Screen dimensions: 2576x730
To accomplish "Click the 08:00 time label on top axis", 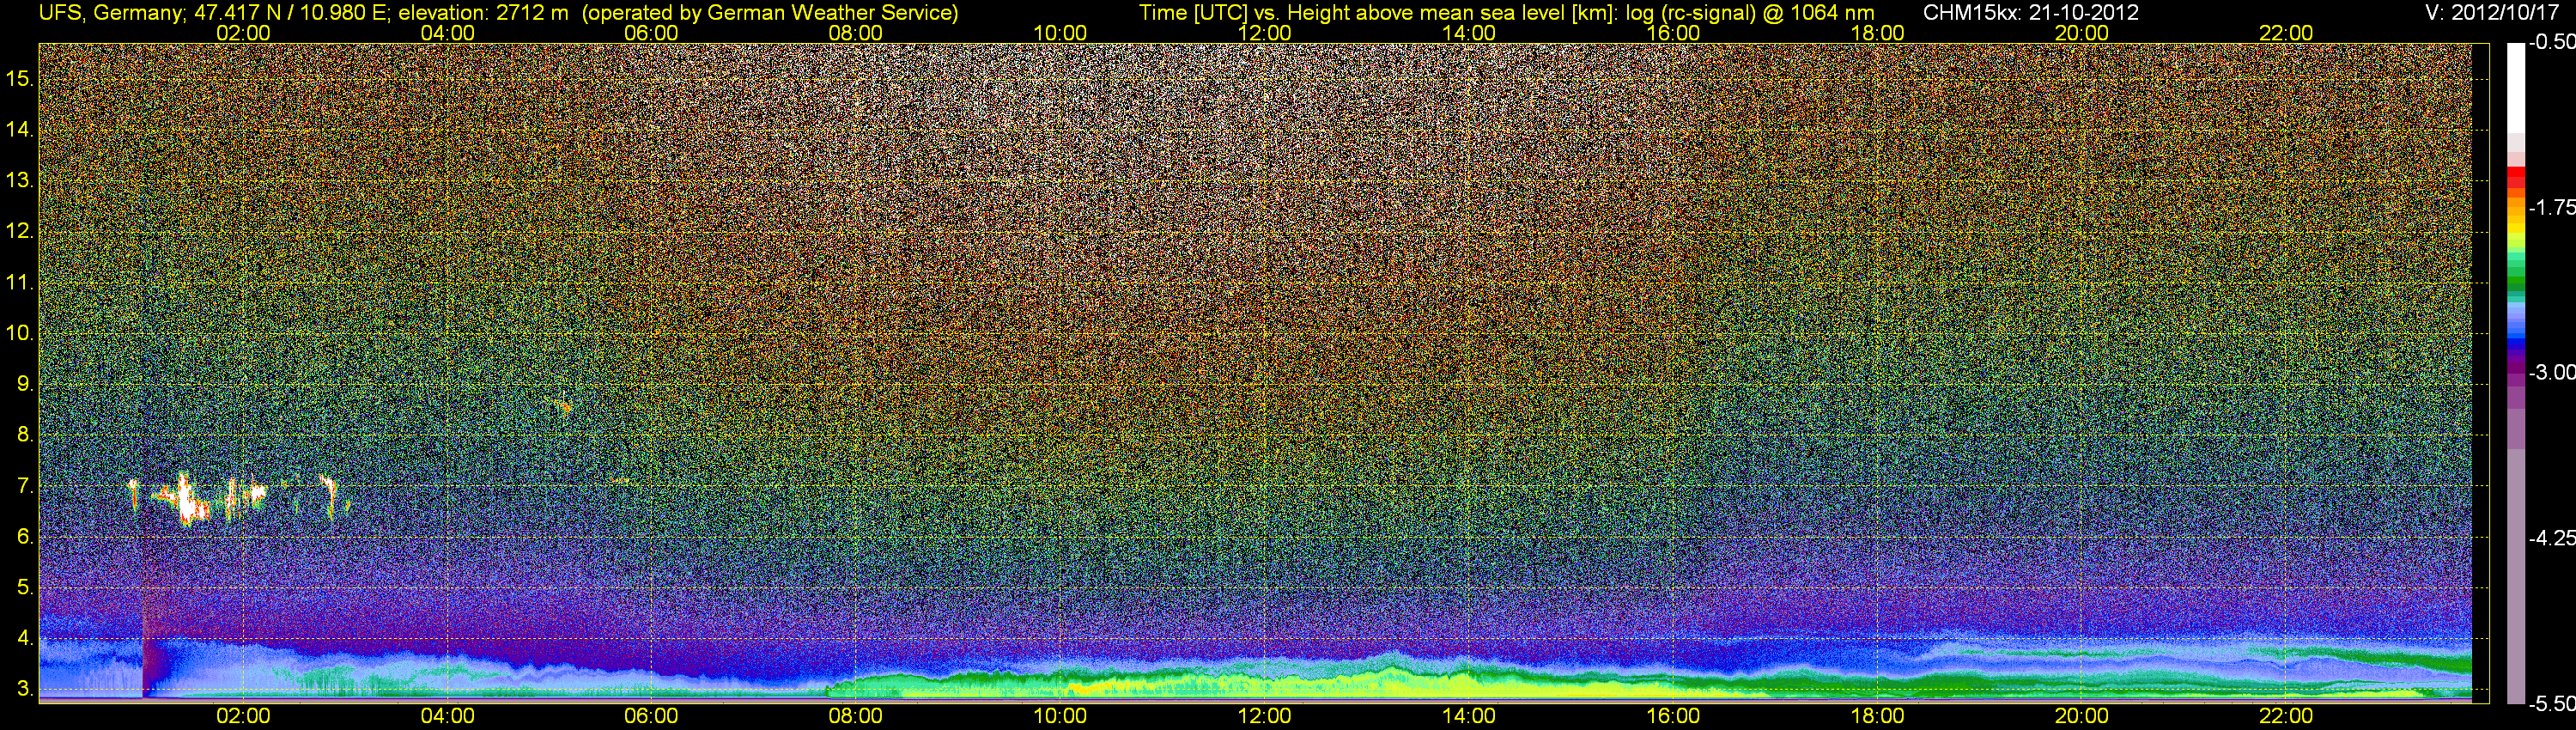I will click(855, 33).
